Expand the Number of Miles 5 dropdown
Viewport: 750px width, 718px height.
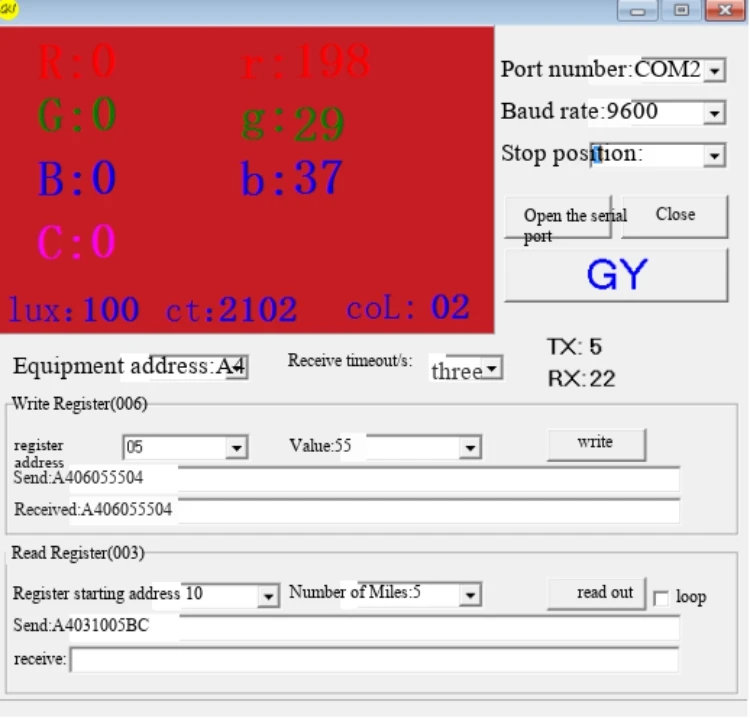[470, 595]
